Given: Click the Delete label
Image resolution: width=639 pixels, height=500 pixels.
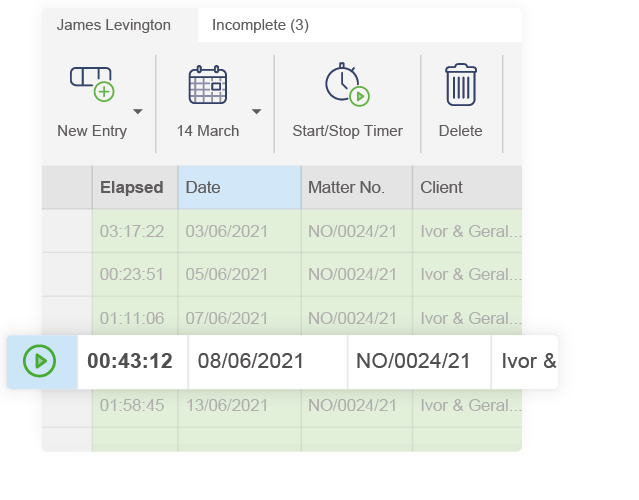Looking at the screenshot, I should pyautogui.click(x=461, y=131).
